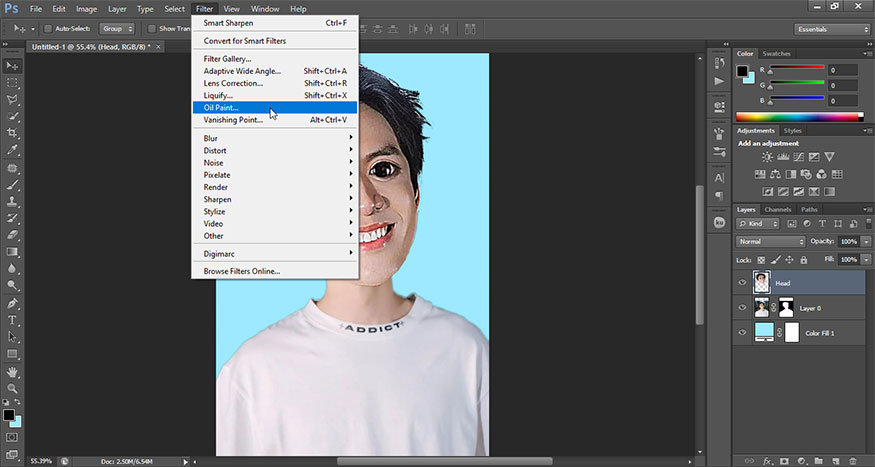Select the Crop tool

(x=13, y=133)
